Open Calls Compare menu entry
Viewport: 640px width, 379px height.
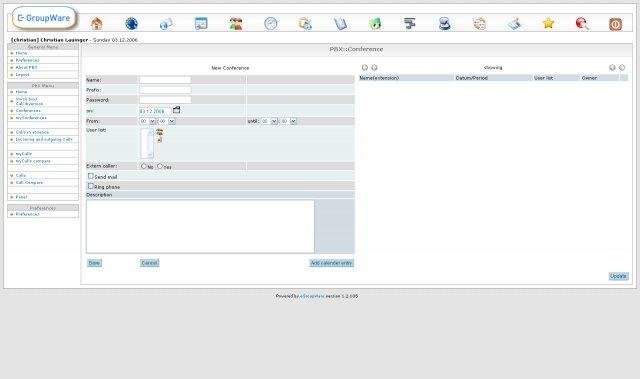coord(29,183)
